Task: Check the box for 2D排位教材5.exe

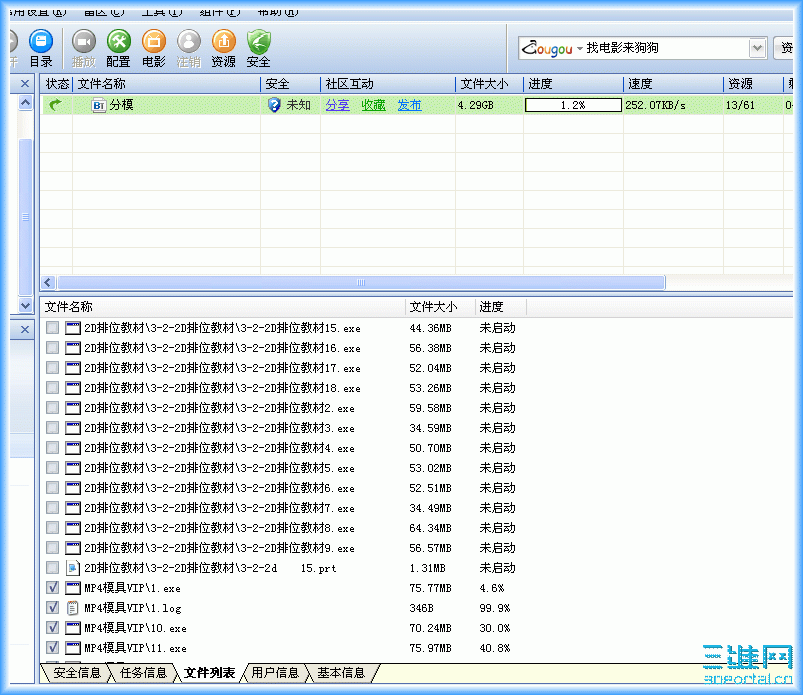Action: 52,468
